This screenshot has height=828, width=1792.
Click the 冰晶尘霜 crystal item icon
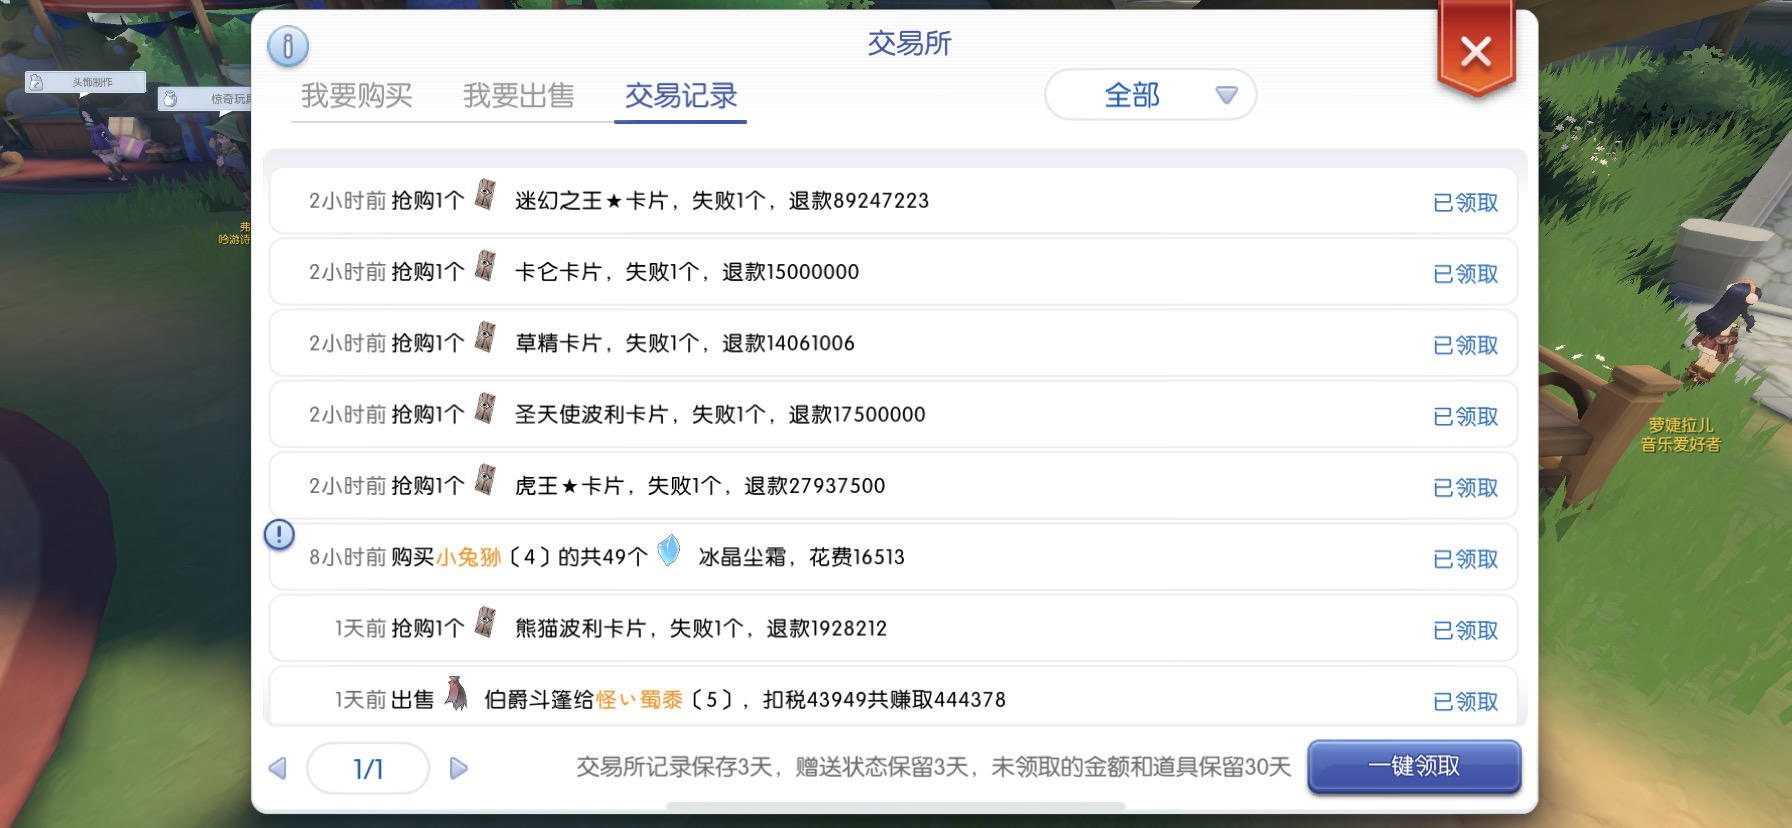point(669,551)
